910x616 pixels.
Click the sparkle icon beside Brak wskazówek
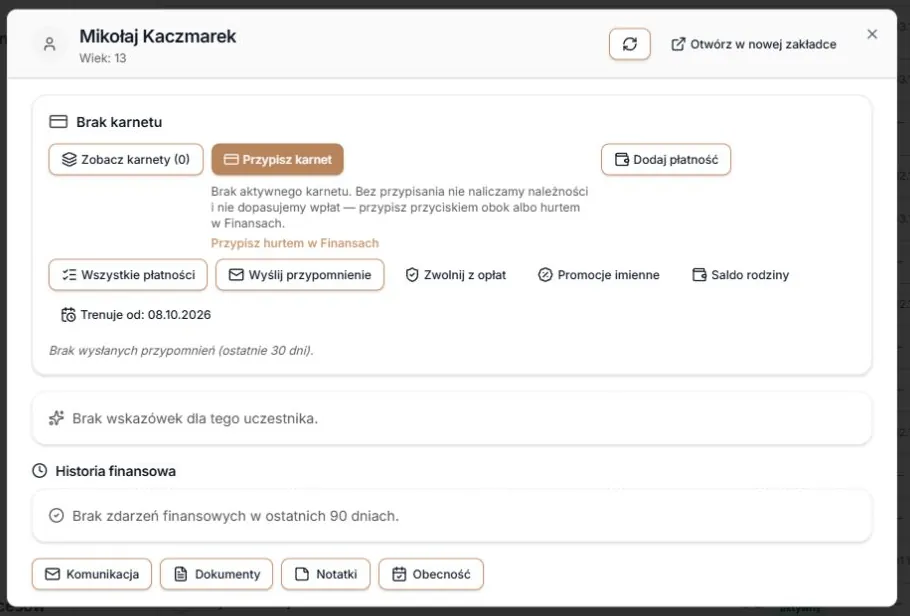click(x=56, y=418)
